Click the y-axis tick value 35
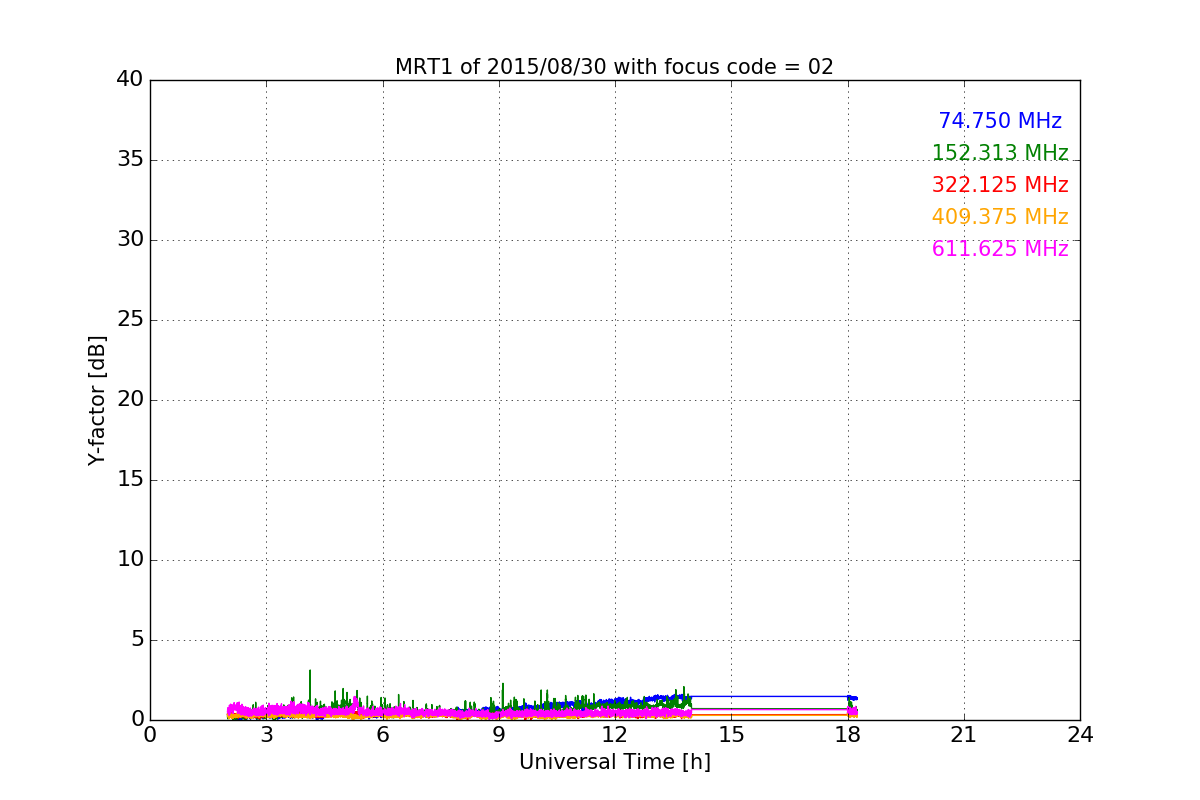This screenshot has width=1200, height=800. [130, 160]
